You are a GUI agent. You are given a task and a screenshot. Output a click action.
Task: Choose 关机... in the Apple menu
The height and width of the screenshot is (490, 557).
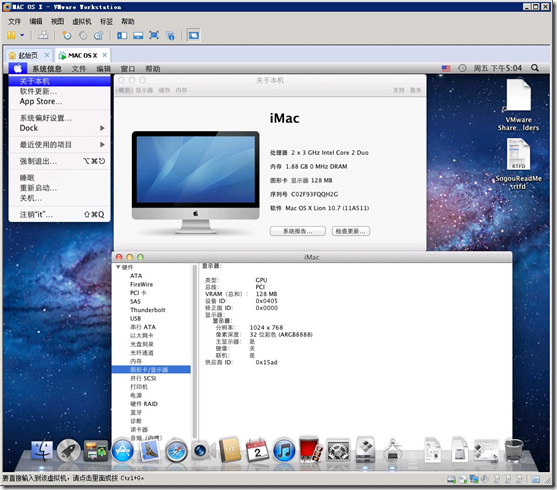point(60,198)
